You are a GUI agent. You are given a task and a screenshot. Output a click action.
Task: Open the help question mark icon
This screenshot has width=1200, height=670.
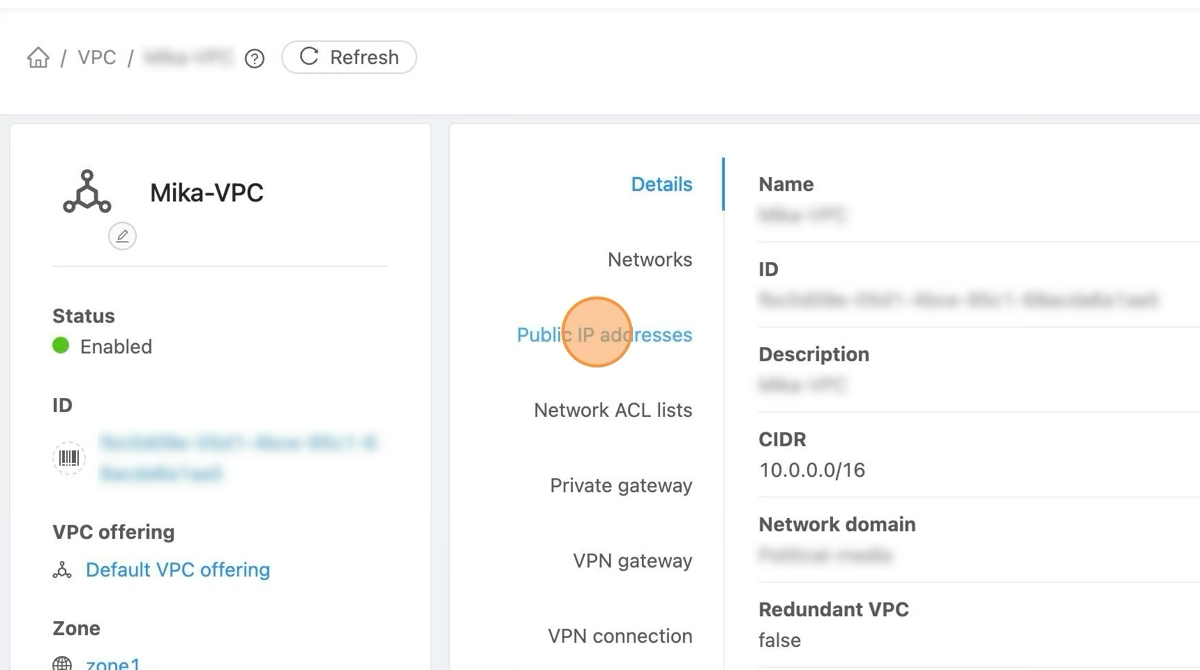point(255,59)
